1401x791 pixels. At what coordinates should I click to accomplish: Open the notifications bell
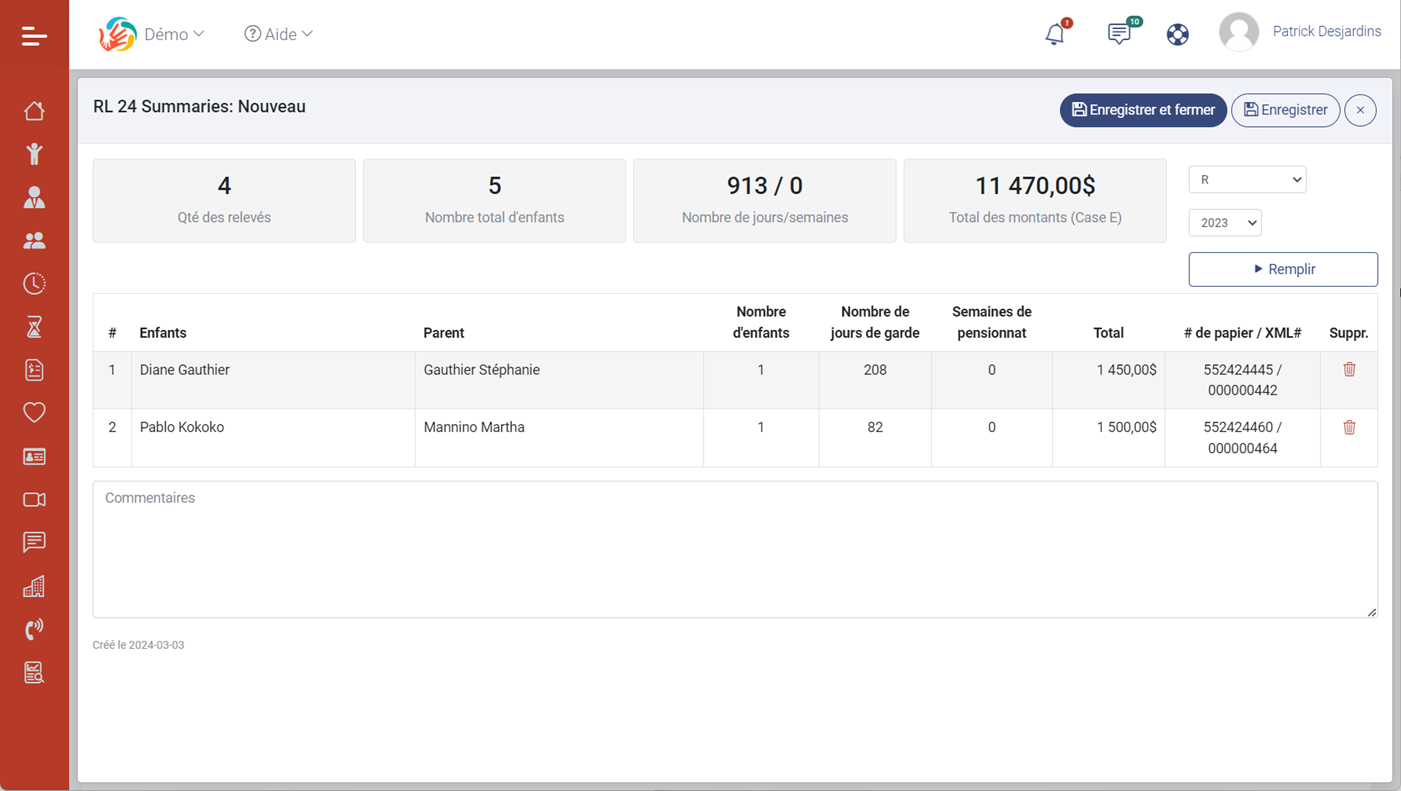[1055, 33]
